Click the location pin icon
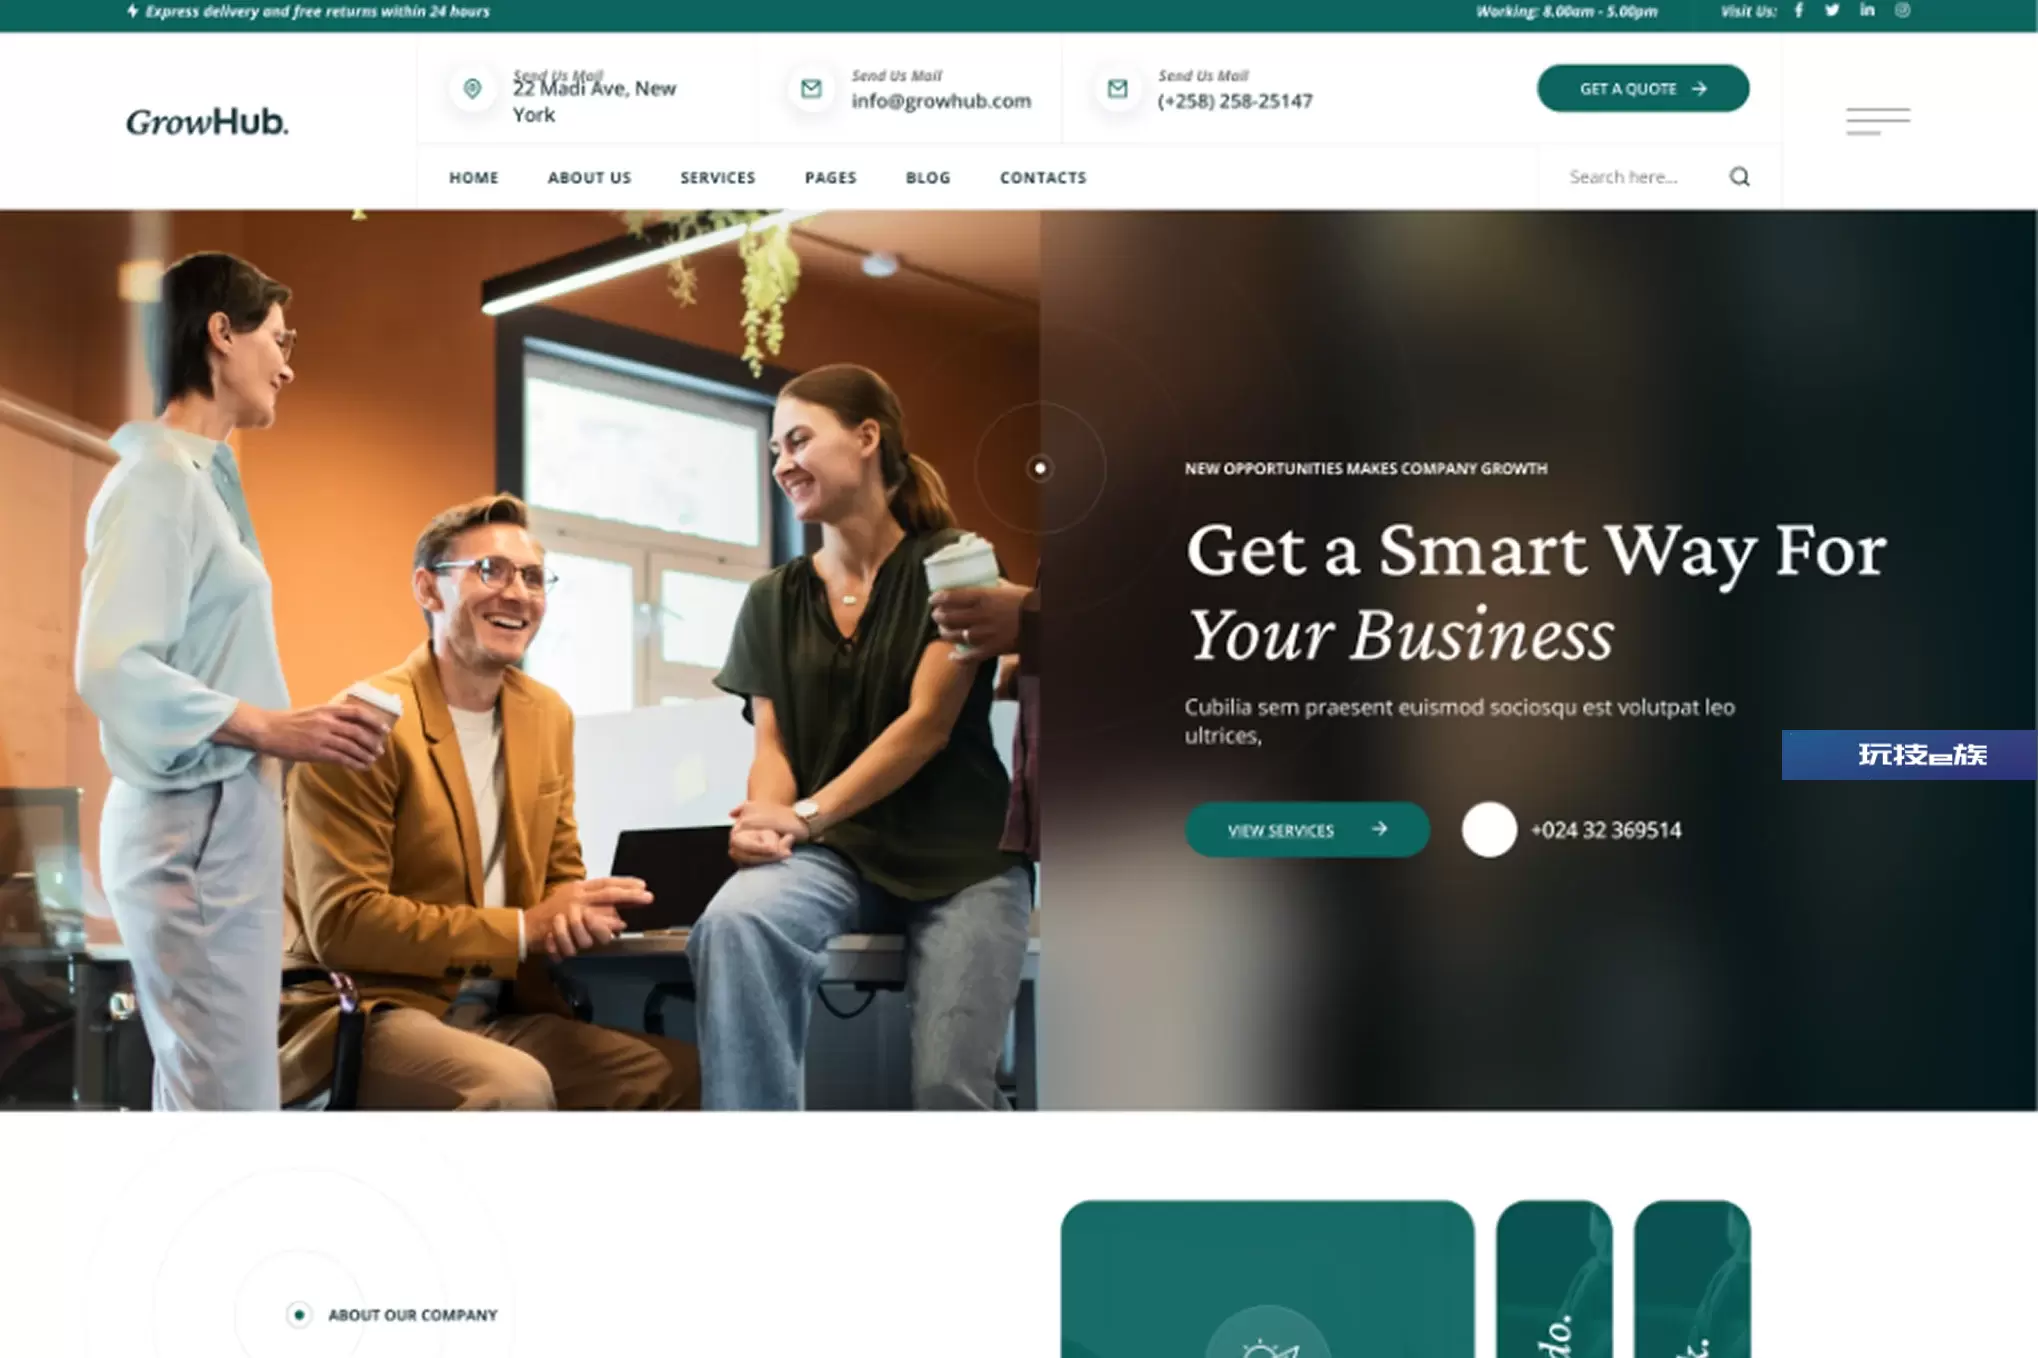This screenshot has width=2038, height=1358. point(472,89)
